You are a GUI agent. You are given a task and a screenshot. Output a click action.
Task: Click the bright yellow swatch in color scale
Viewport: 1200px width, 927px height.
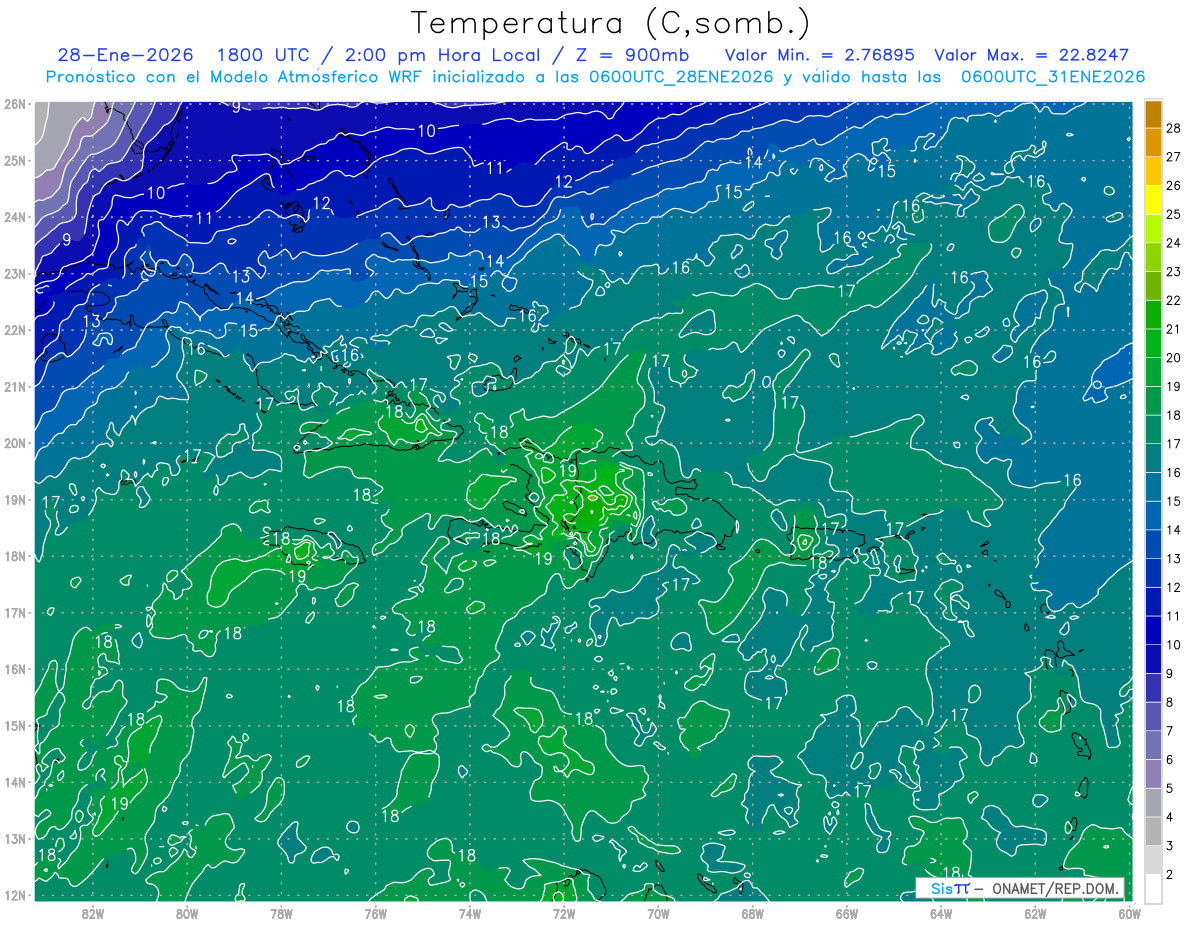1153,200
